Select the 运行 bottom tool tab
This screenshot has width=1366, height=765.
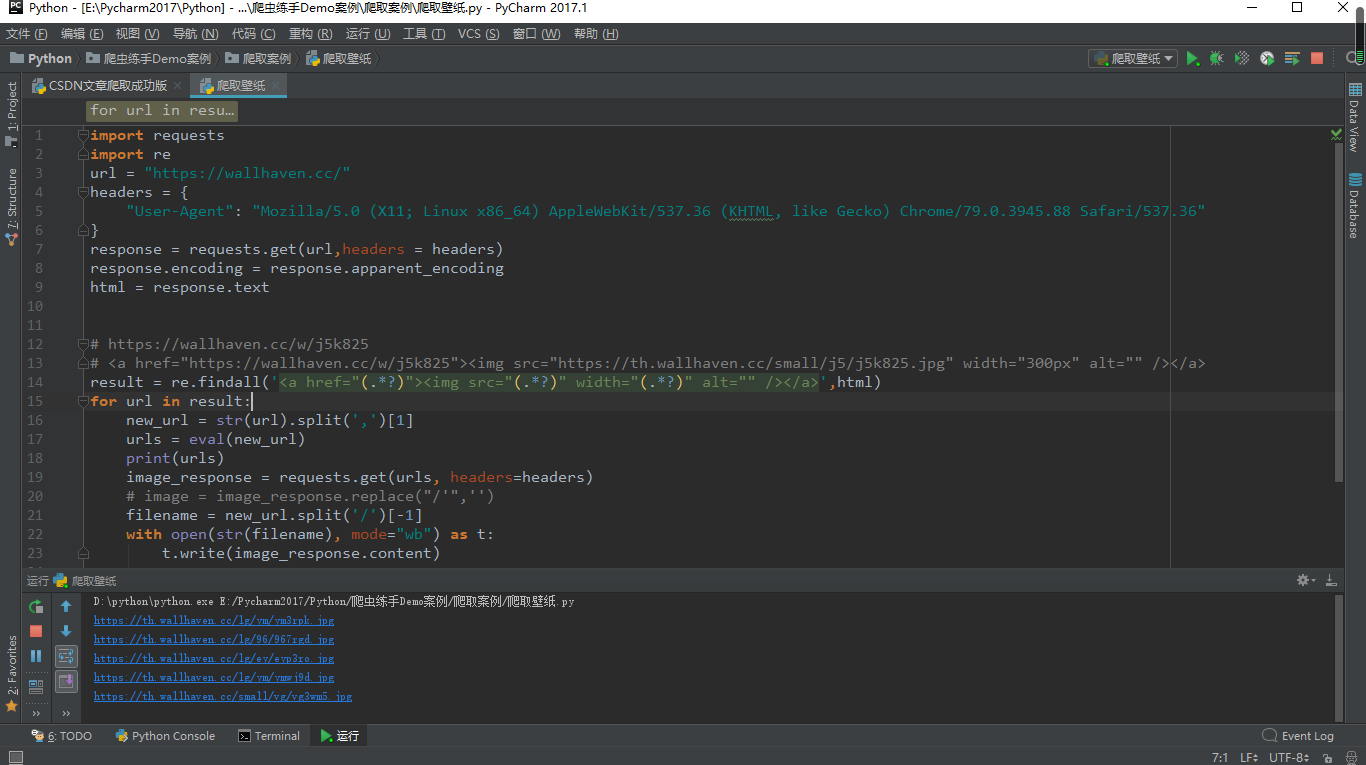tap(339, 736)
